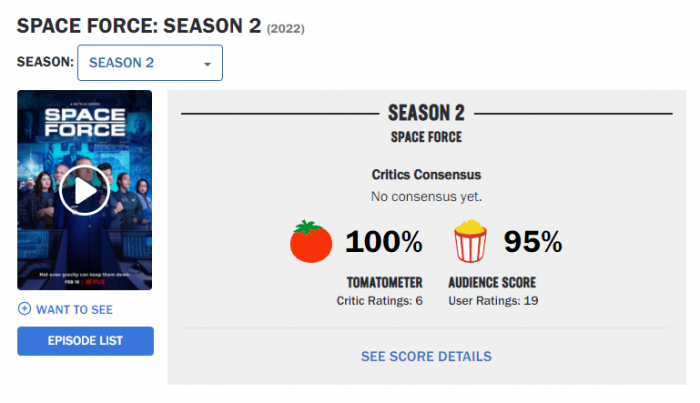Click the plus icon beside Want to See
The width and height of the screenshot is (700, 403).
coord(24,309)
